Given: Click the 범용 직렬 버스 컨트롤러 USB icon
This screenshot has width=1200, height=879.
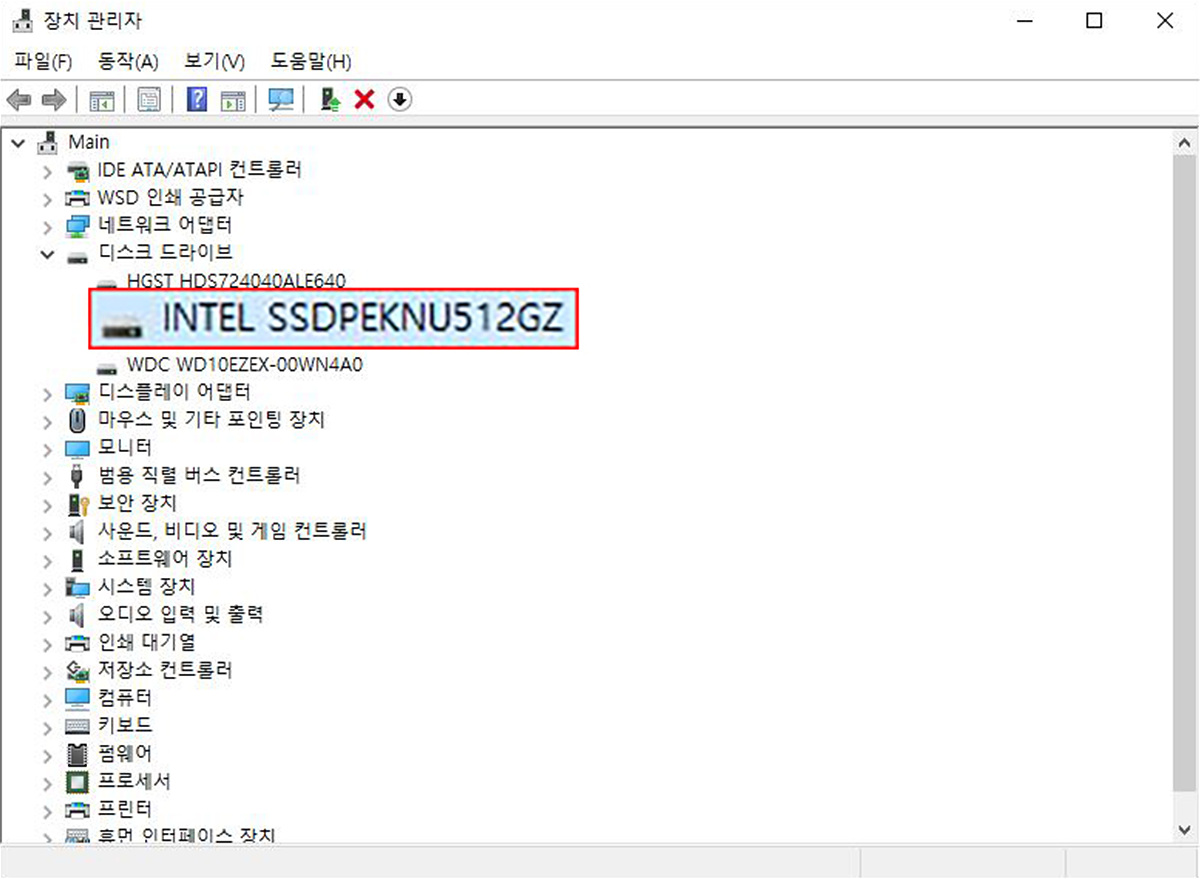Looking at the screenshot, I should 77,475.
